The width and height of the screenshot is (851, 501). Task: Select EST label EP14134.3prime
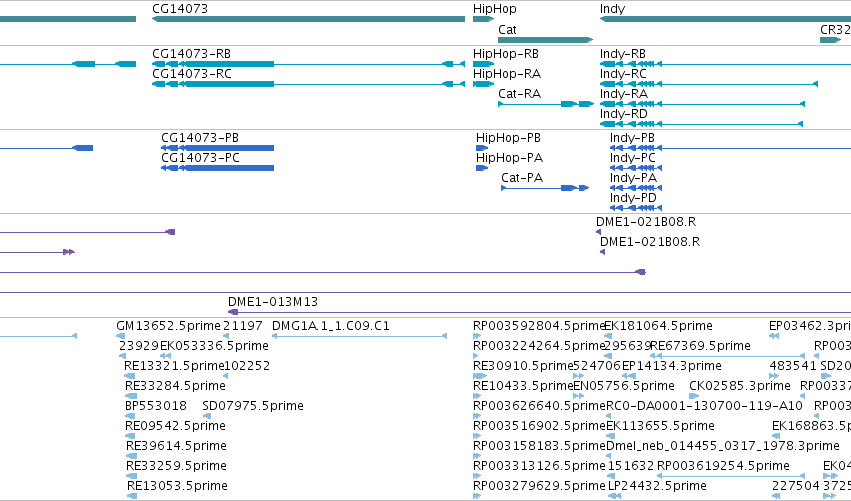click(672, 367)
